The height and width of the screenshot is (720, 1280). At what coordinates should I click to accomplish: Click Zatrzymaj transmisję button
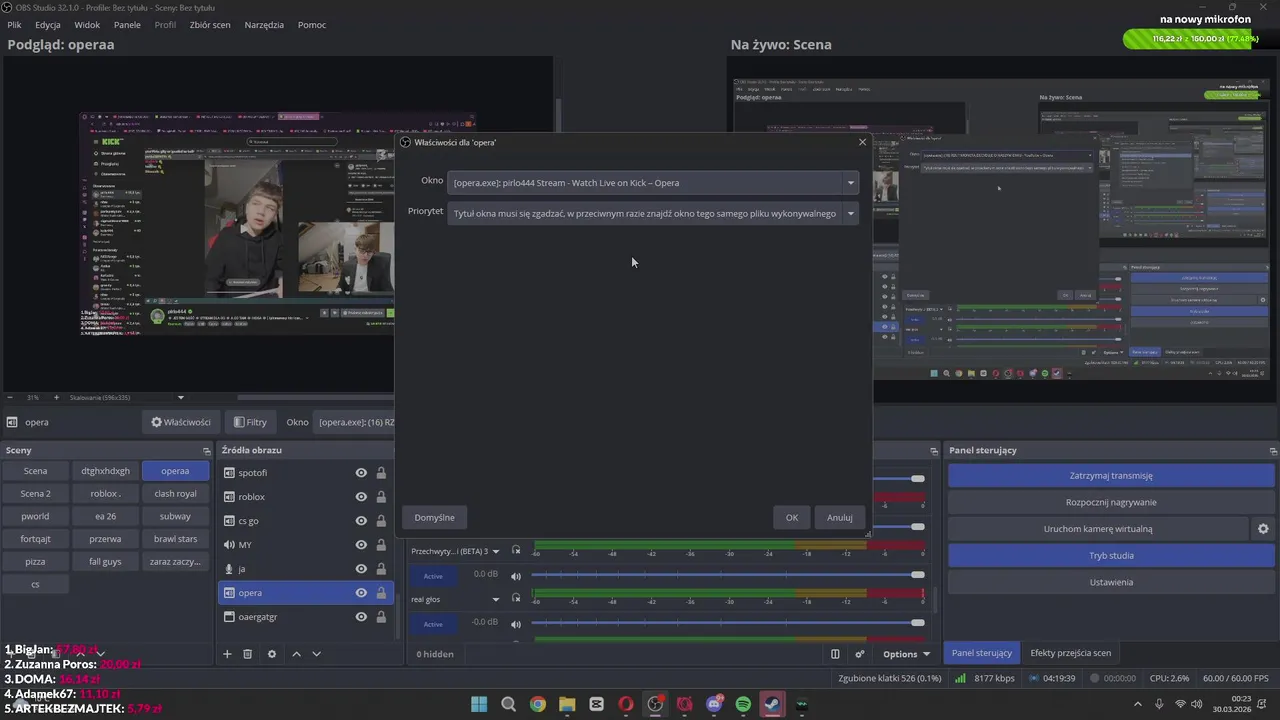pyautogui.click(x=1111, y=476)
